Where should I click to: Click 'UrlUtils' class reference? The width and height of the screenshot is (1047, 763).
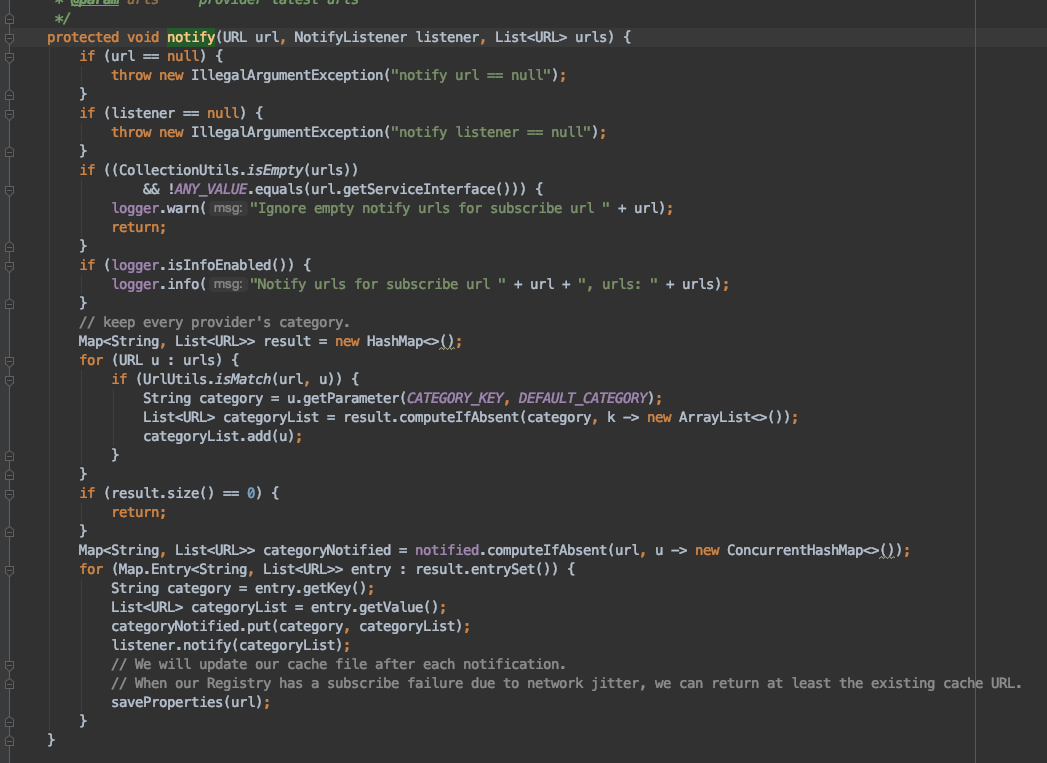point(174,379)
